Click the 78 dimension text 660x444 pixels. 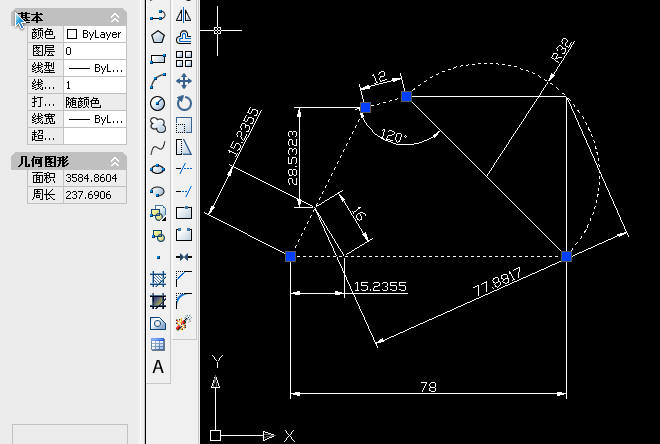click(428, 387)
